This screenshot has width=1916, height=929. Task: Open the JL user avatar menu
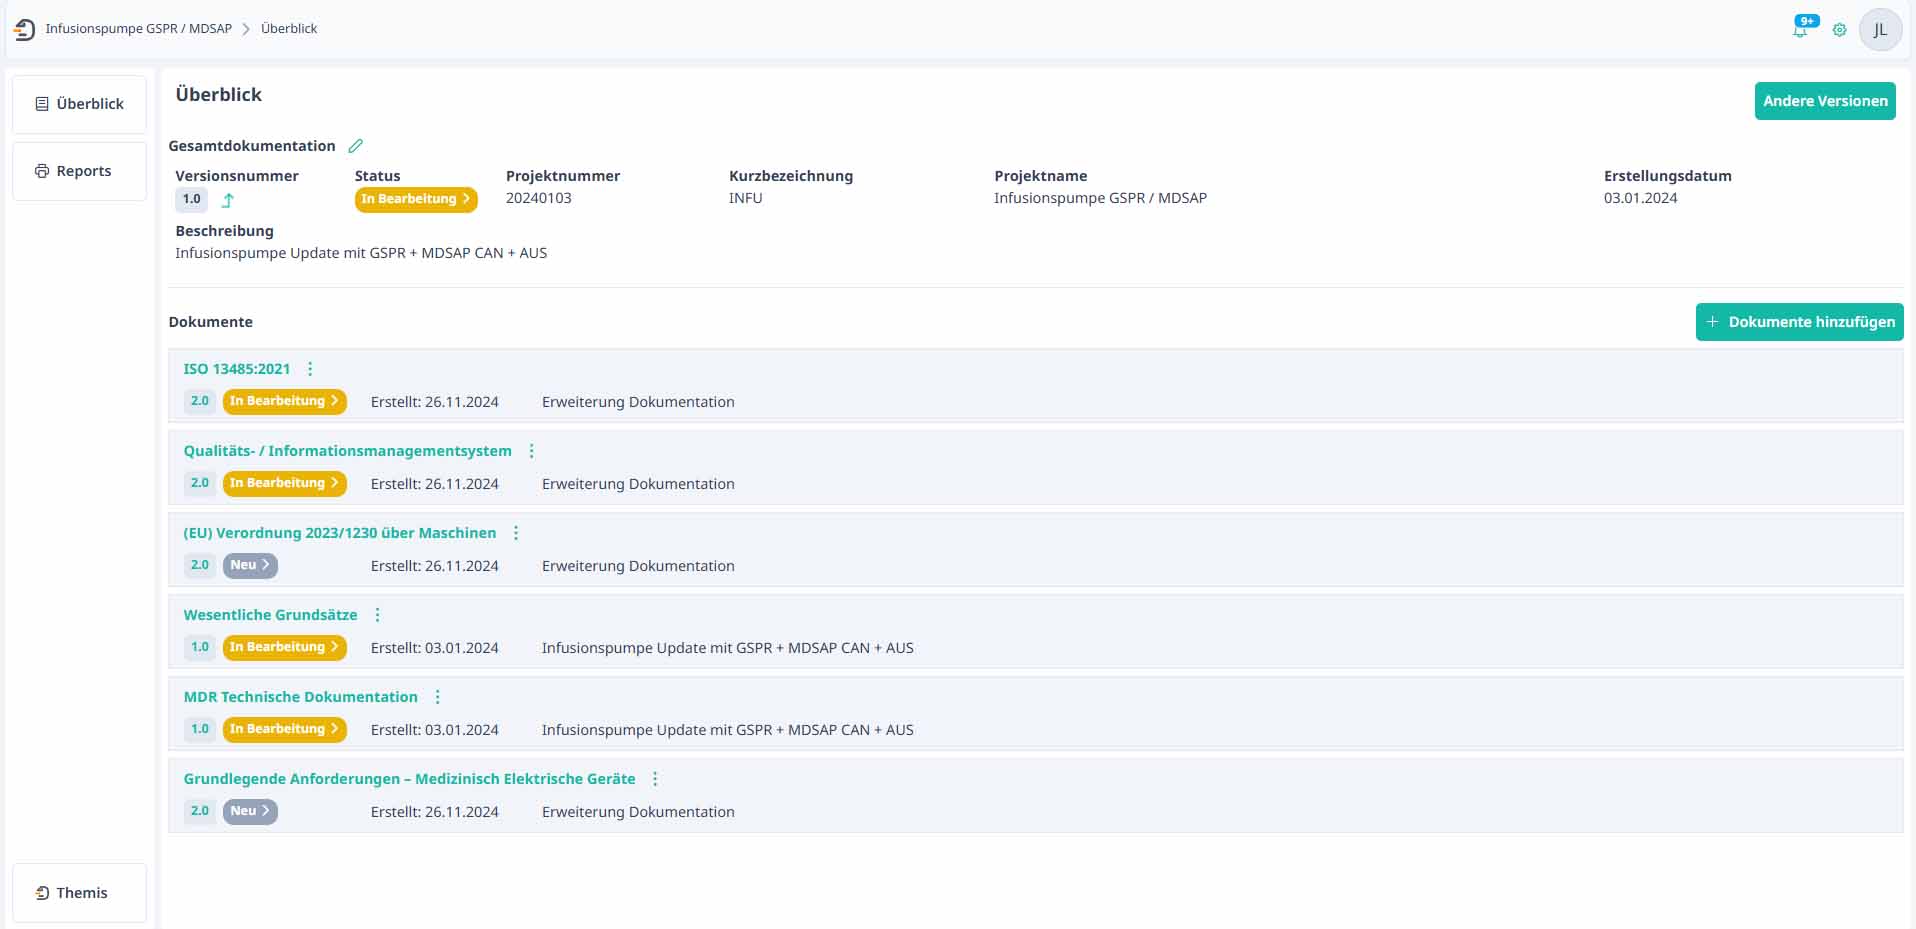point(1880,30)
